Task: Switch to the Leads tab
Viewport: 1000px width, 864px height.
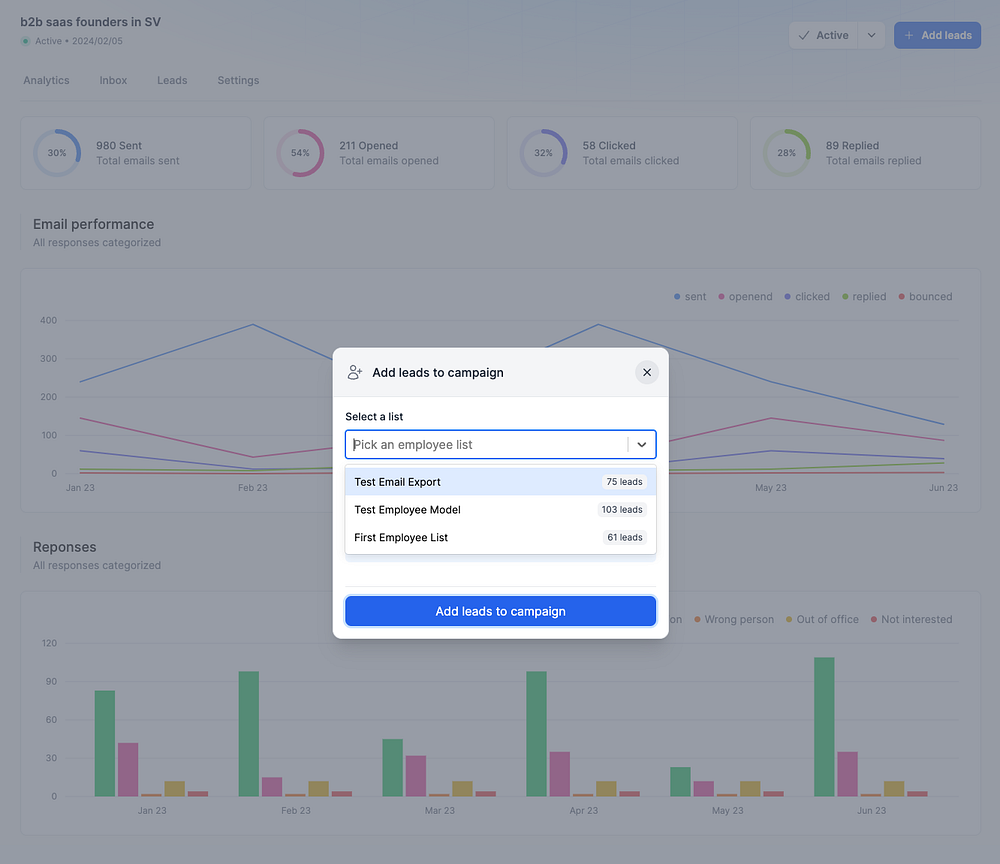Action: click(172, 80)
